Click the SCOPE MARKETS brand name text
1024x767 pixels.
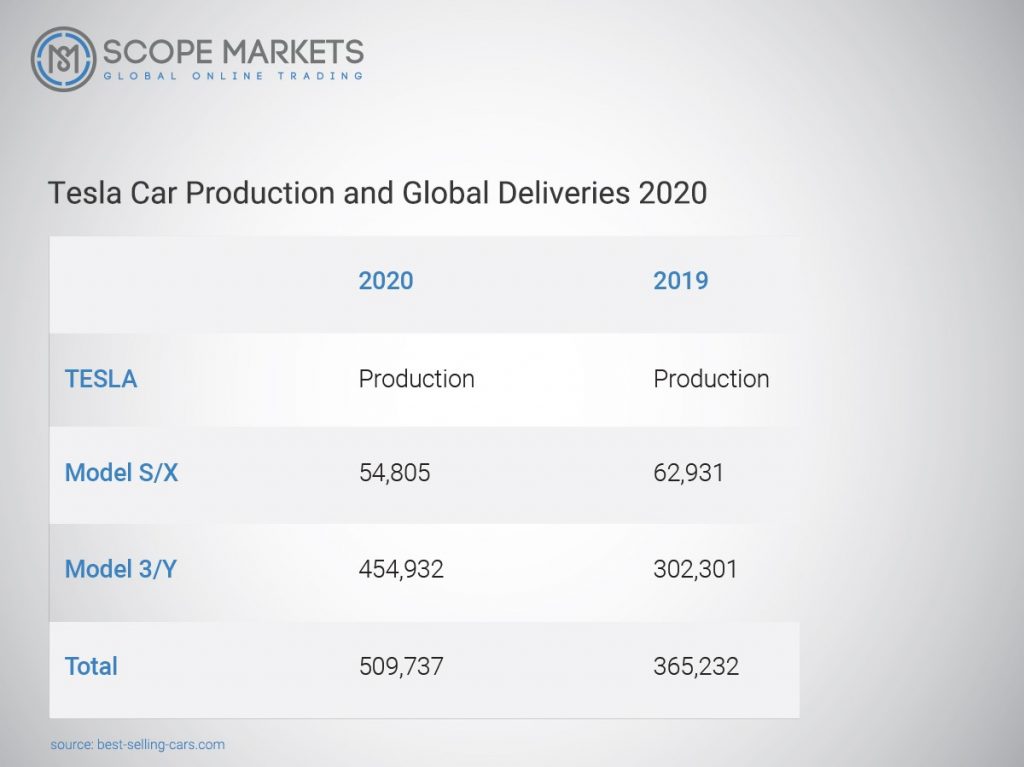[x=233, y=52]
